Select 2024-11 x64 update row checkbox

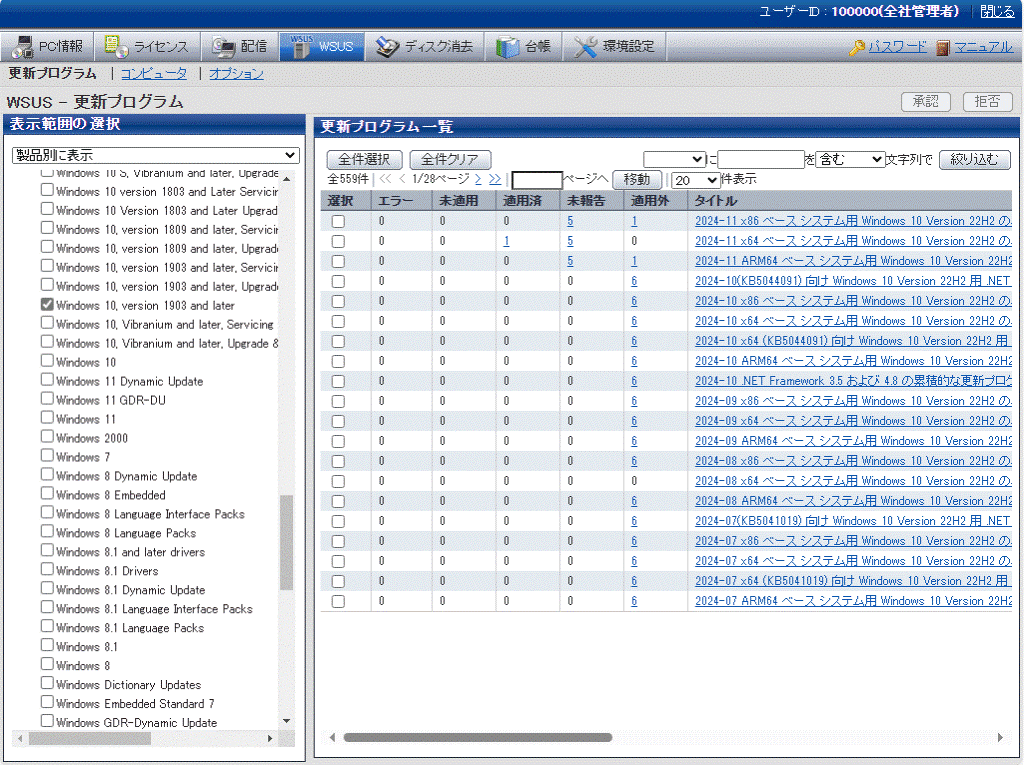pyautogui.click(x=338, y=242)
